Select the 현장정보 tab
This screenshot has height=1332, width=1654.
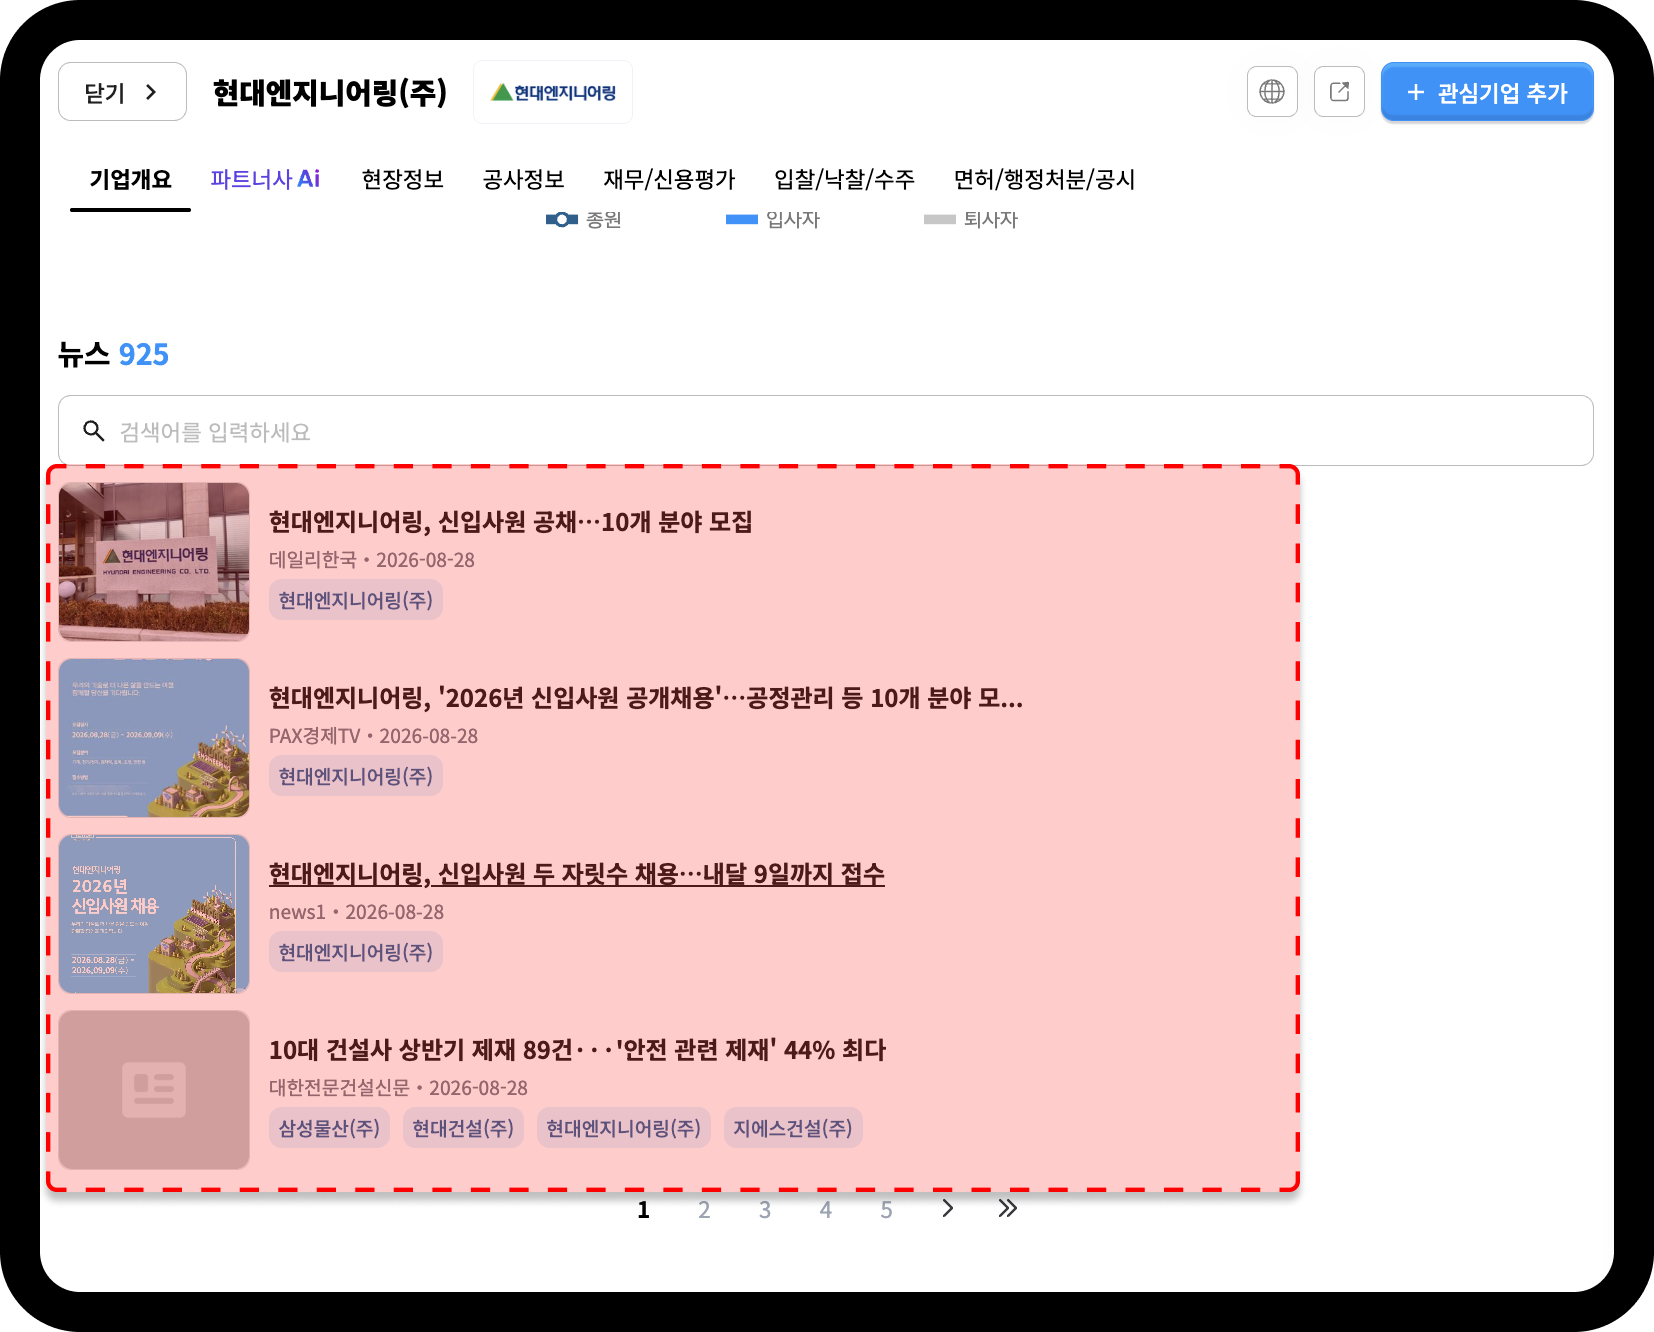[x=402, y=179]
